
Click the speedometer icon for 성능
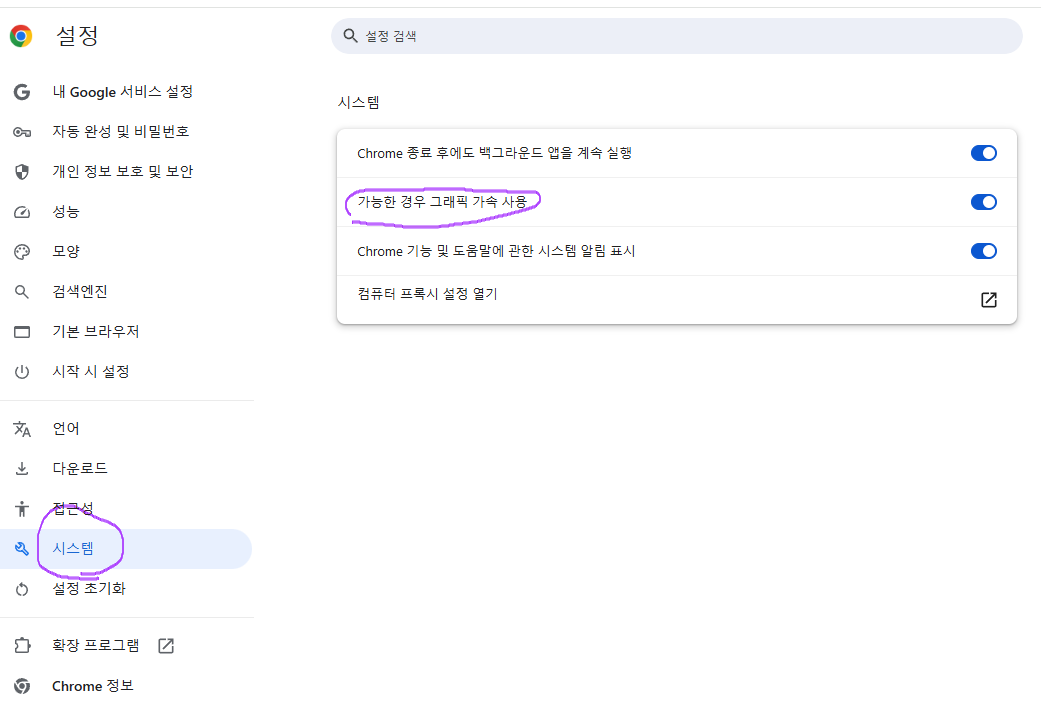tap(22, 212)
